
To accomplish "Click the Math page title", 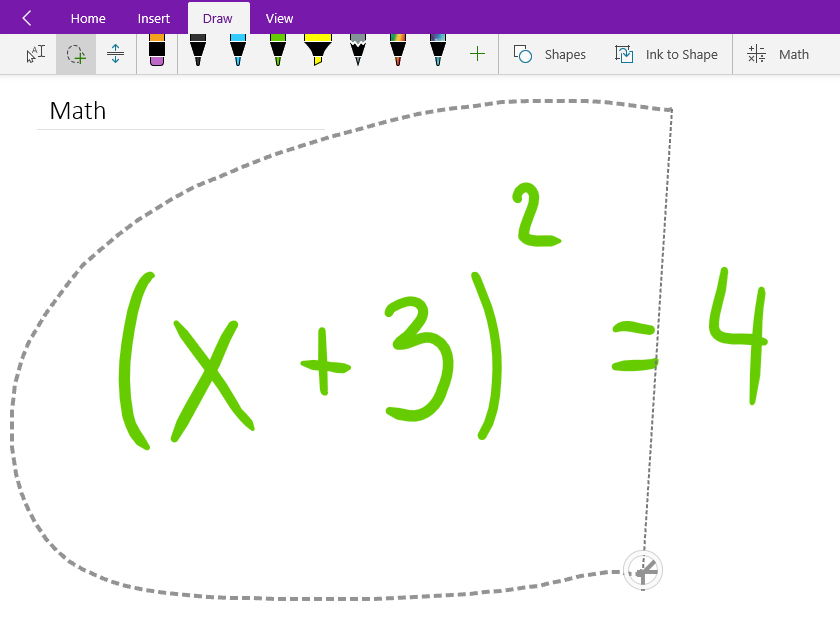I will click(77, 111).
